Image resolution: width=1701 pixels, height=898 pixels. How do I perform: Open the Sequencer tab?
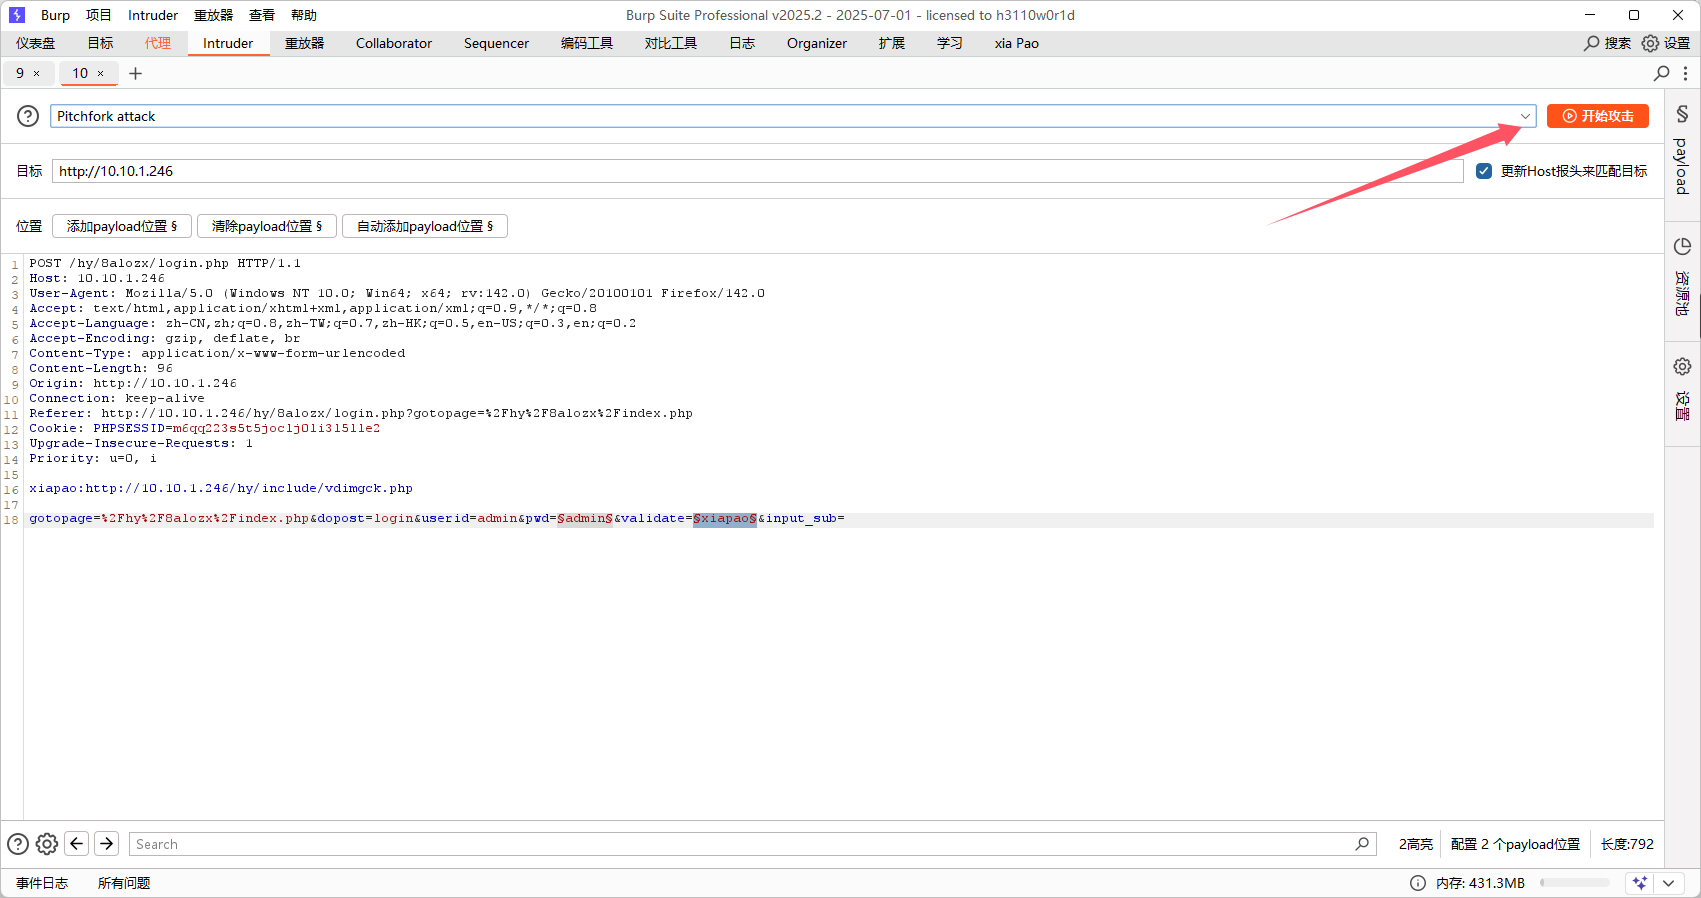click(x=496, y=43)
